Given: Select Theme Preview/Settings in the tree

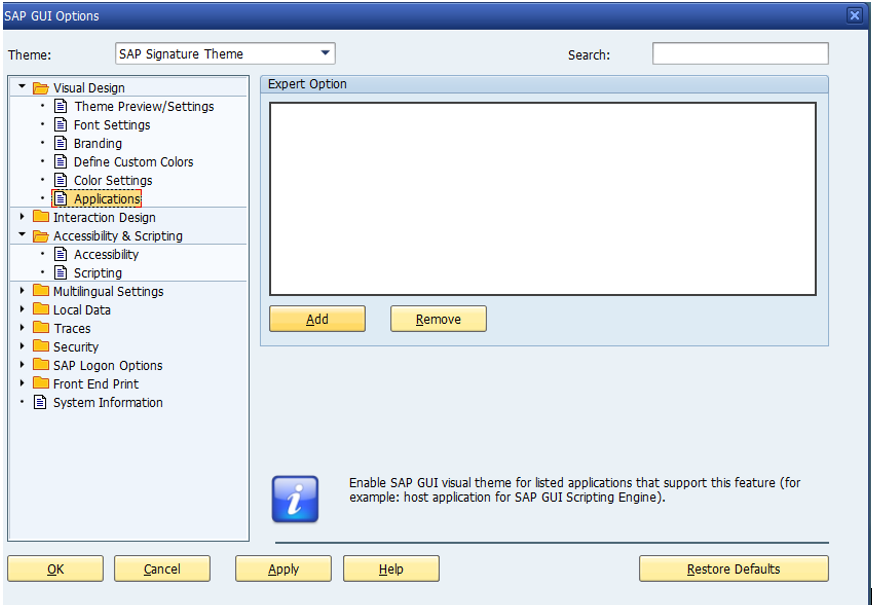Looking at the screenshot, I should click(x=144, y=106).
